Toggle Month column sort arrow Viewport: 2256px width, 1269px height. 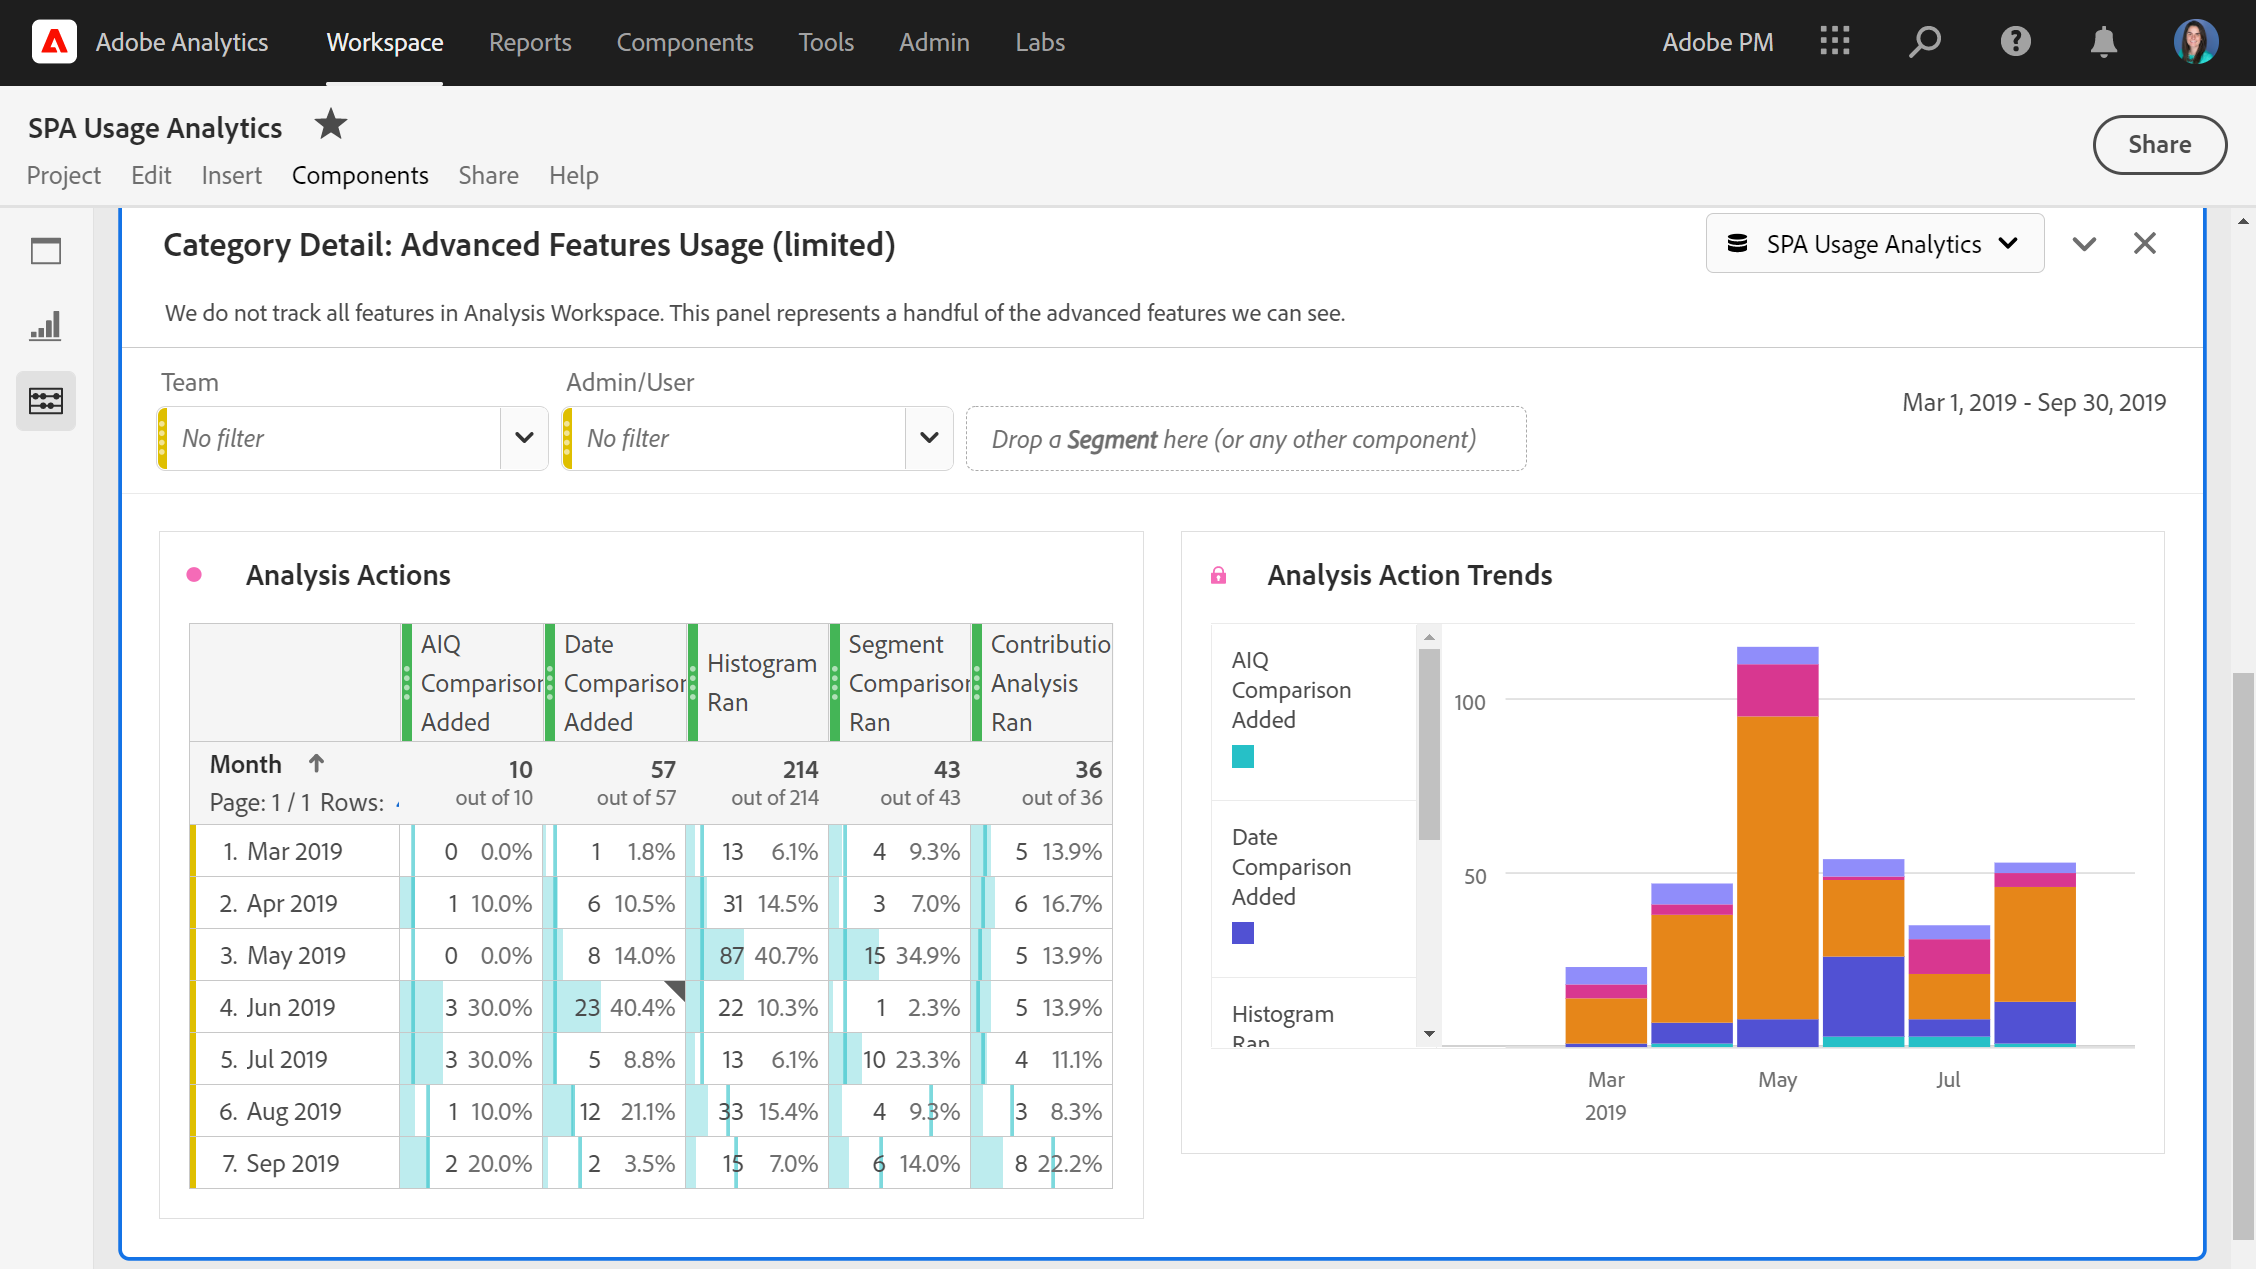coord(316,764)
